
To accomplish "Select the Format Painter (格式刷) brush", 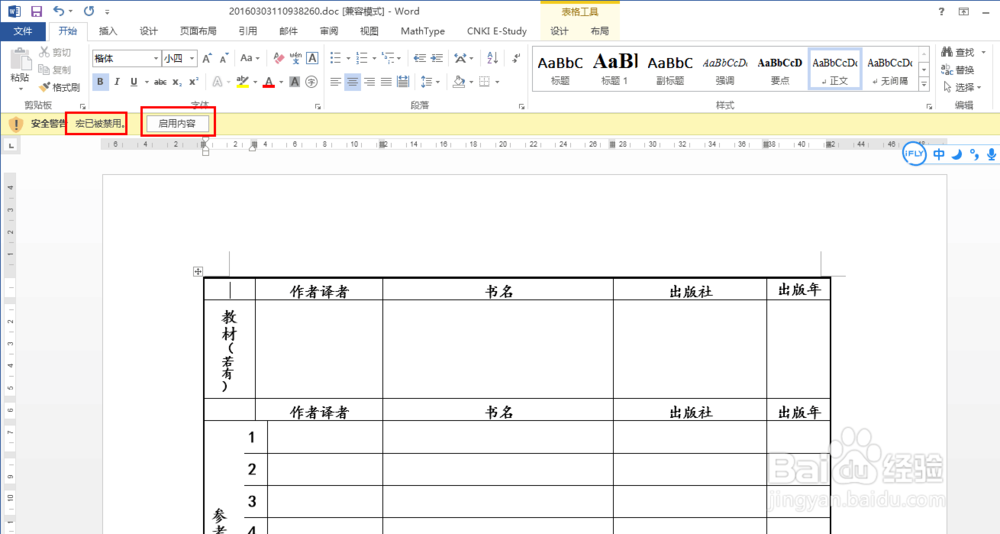I will [x=44, y=87].
